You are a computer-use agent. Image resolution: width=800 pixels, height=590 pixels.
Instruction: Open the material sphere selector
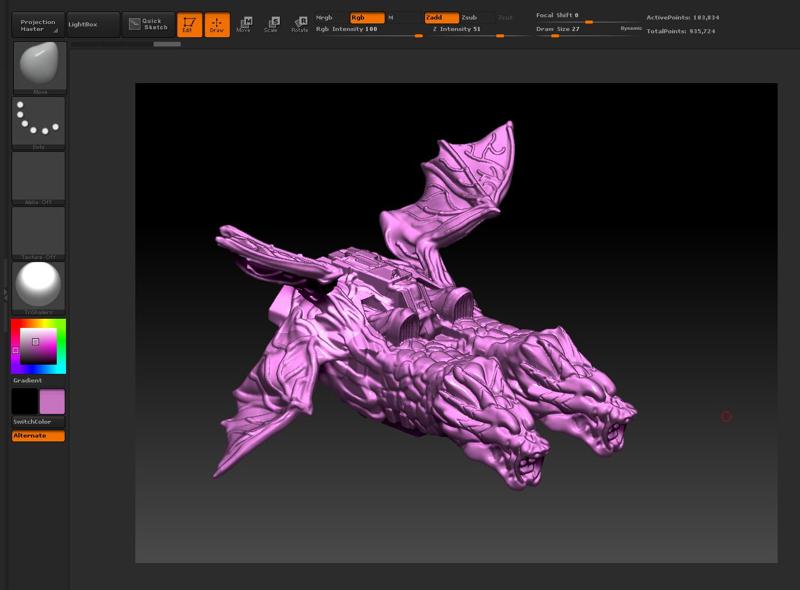38,287
